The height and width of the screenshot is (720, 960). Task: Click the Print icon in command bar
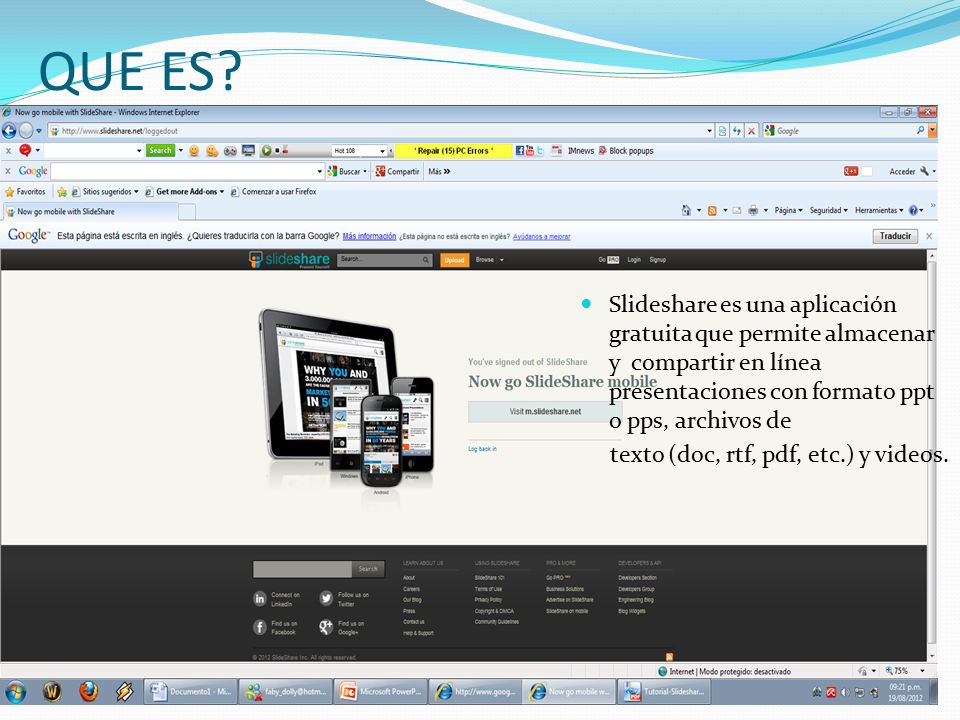753,211
